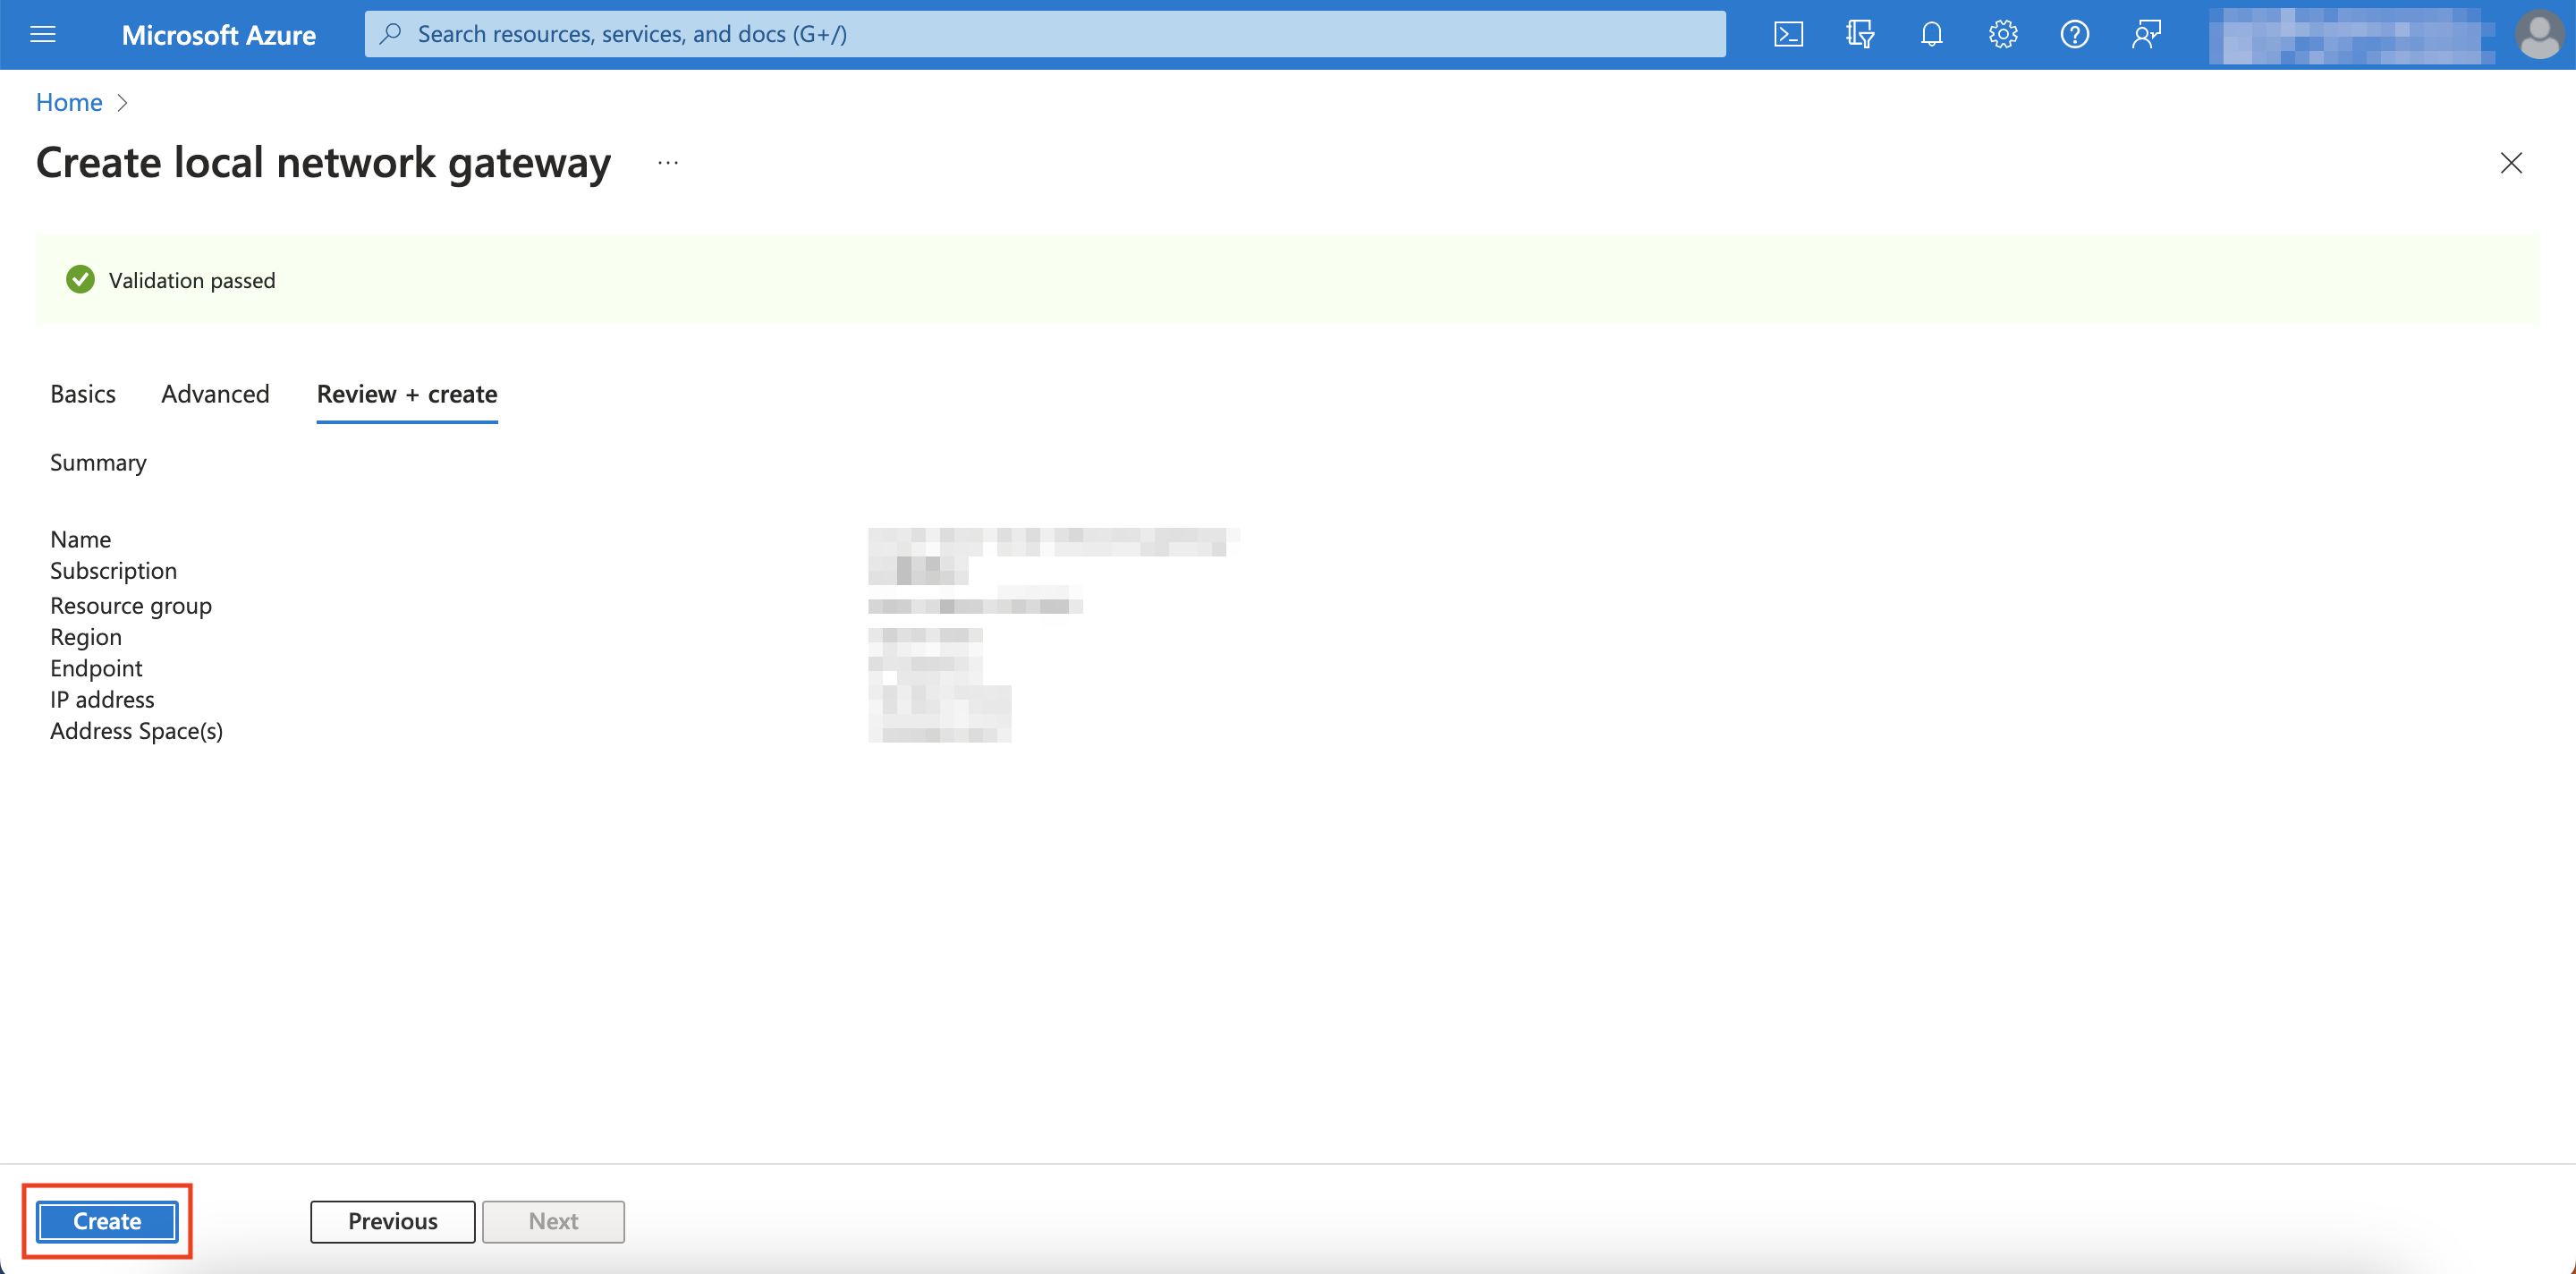2576x1274 pixels.
Task: Select the Review + create tab
Action: click(406, 394)
